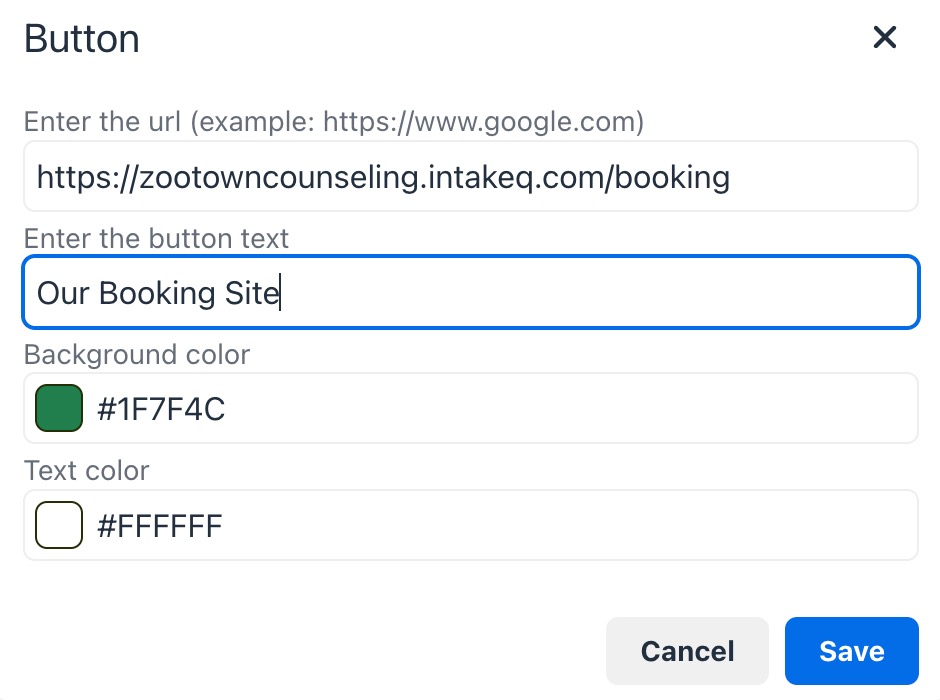This screenshot has height=700, width=940.
Task: Select the #FFFFFF text color hex value
Action: point(160,526)
